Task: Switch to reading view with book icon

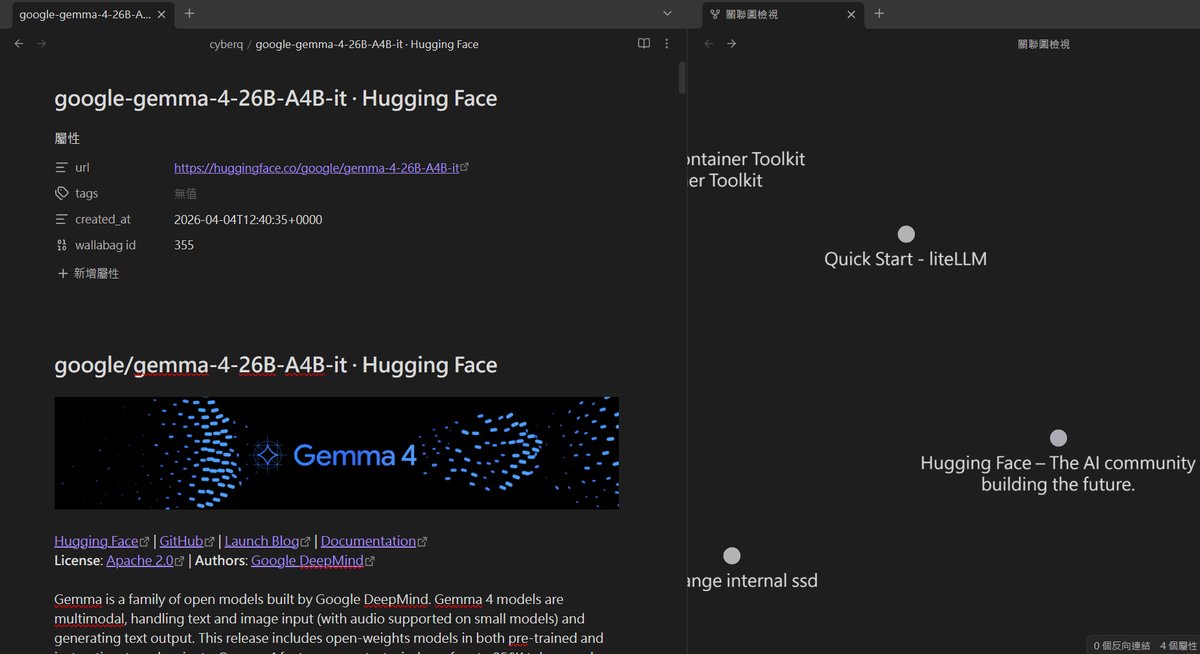Action: coord(644,44)
